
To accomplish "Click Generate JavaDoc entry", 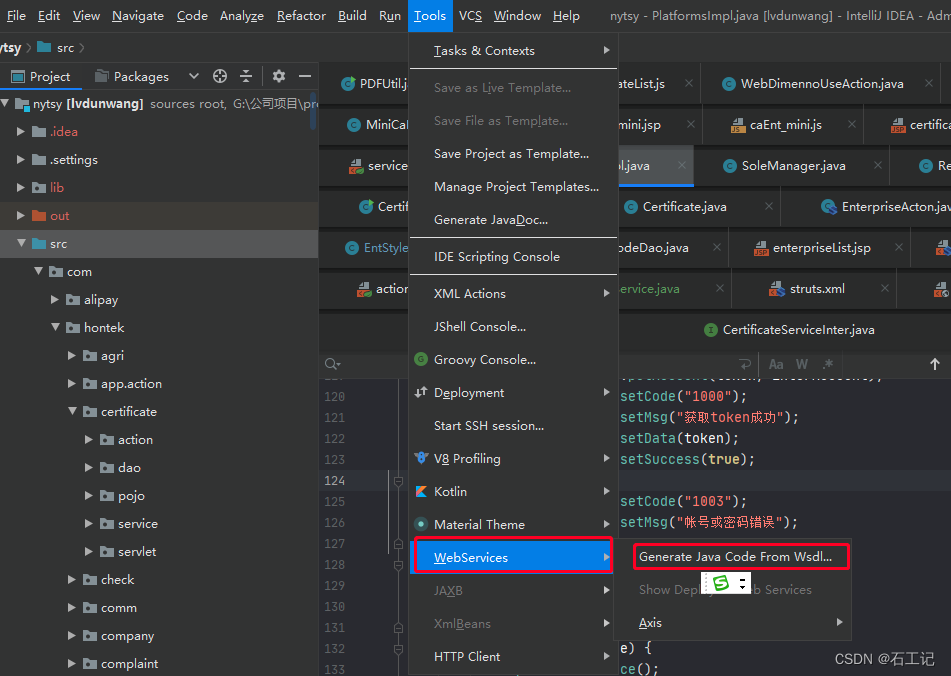I will click(514, 220).
